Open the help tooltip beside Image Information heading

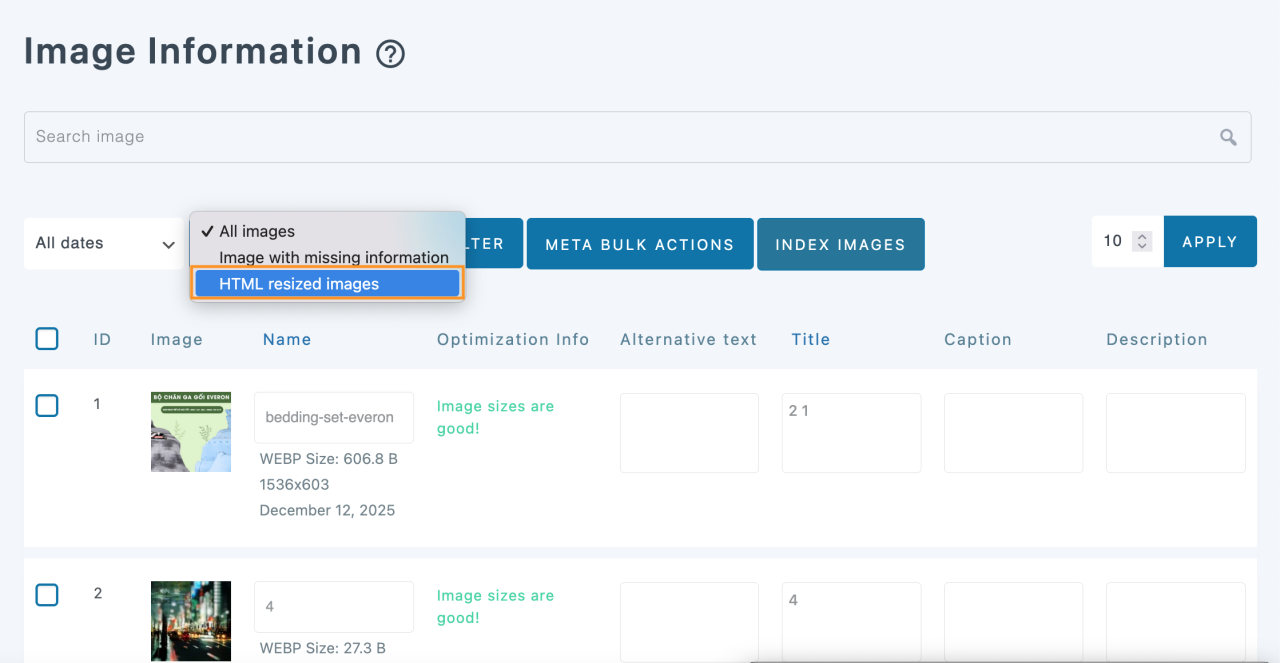click(x=390, y=55)
